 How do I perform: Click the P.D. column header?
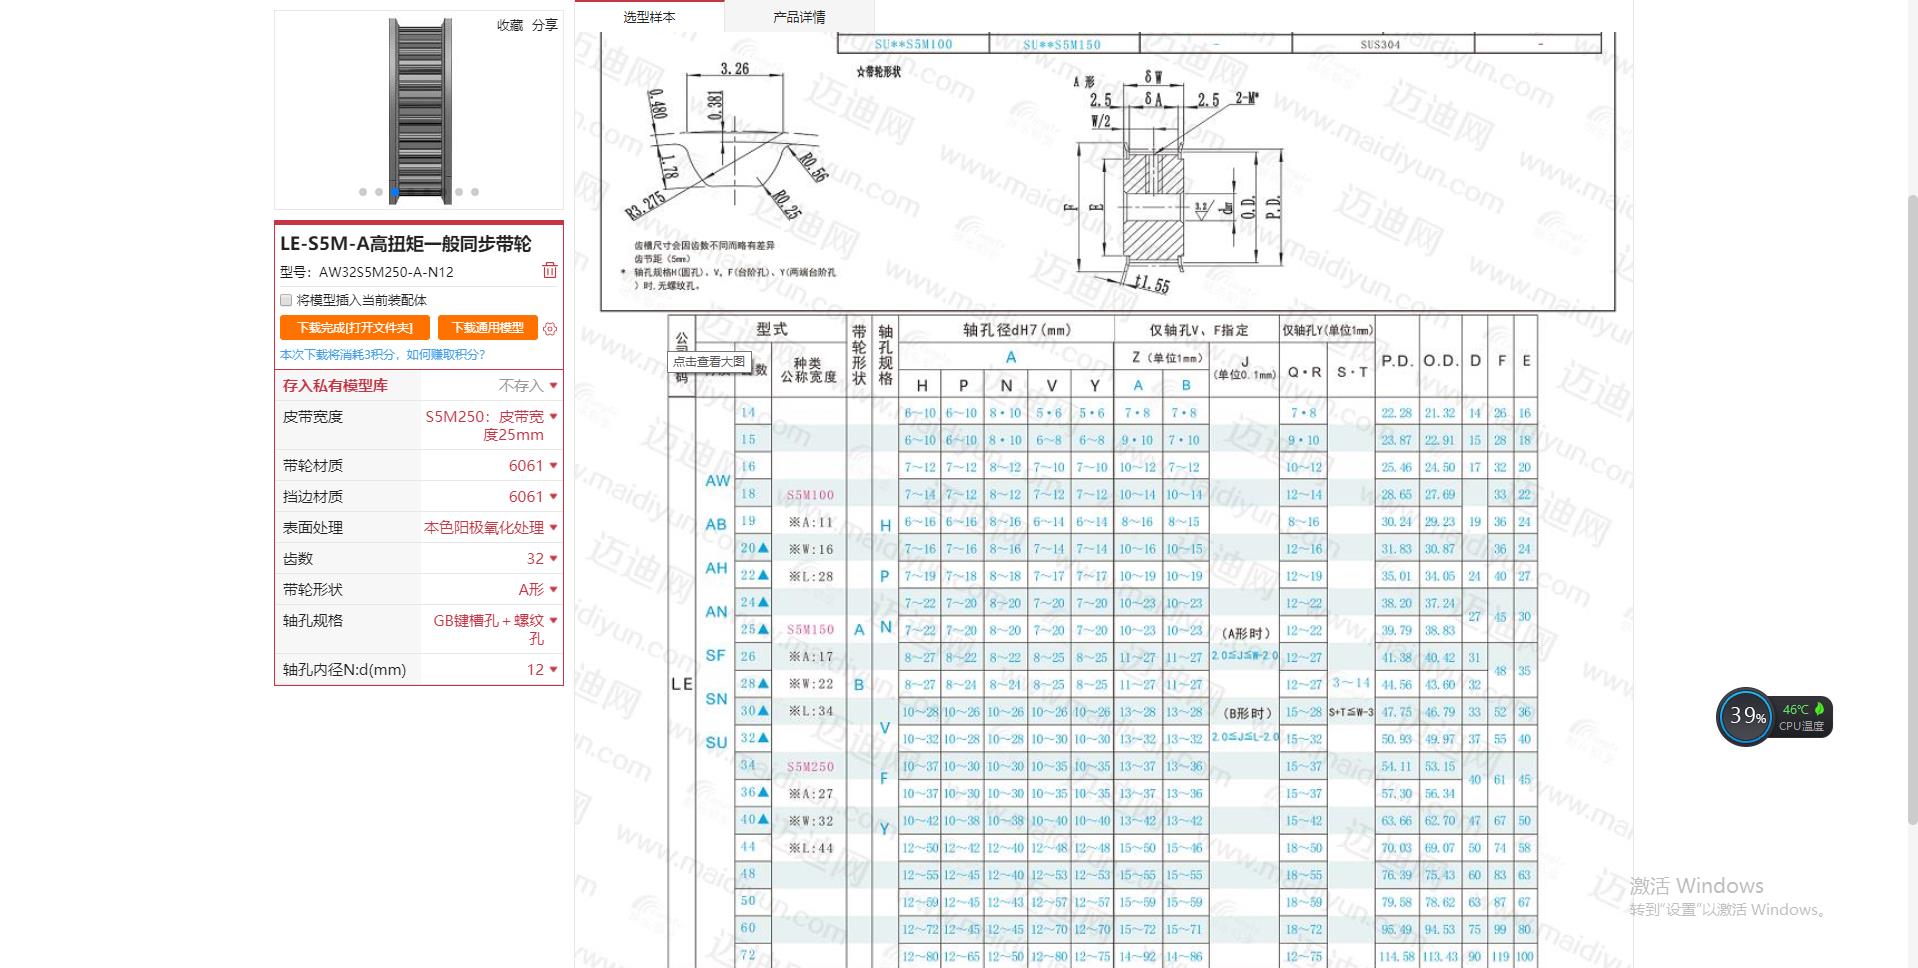[x=1397, y=361]
